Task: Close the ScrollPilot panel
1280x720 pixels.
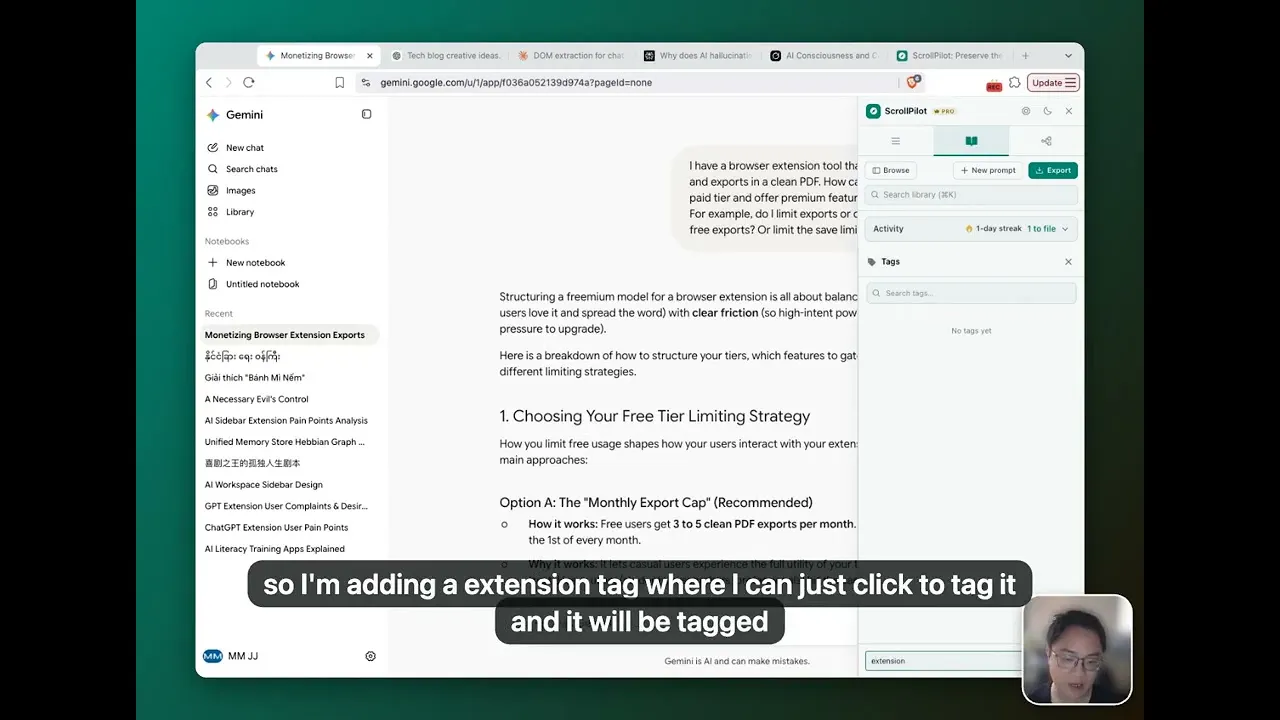Action: (1069, 111)
